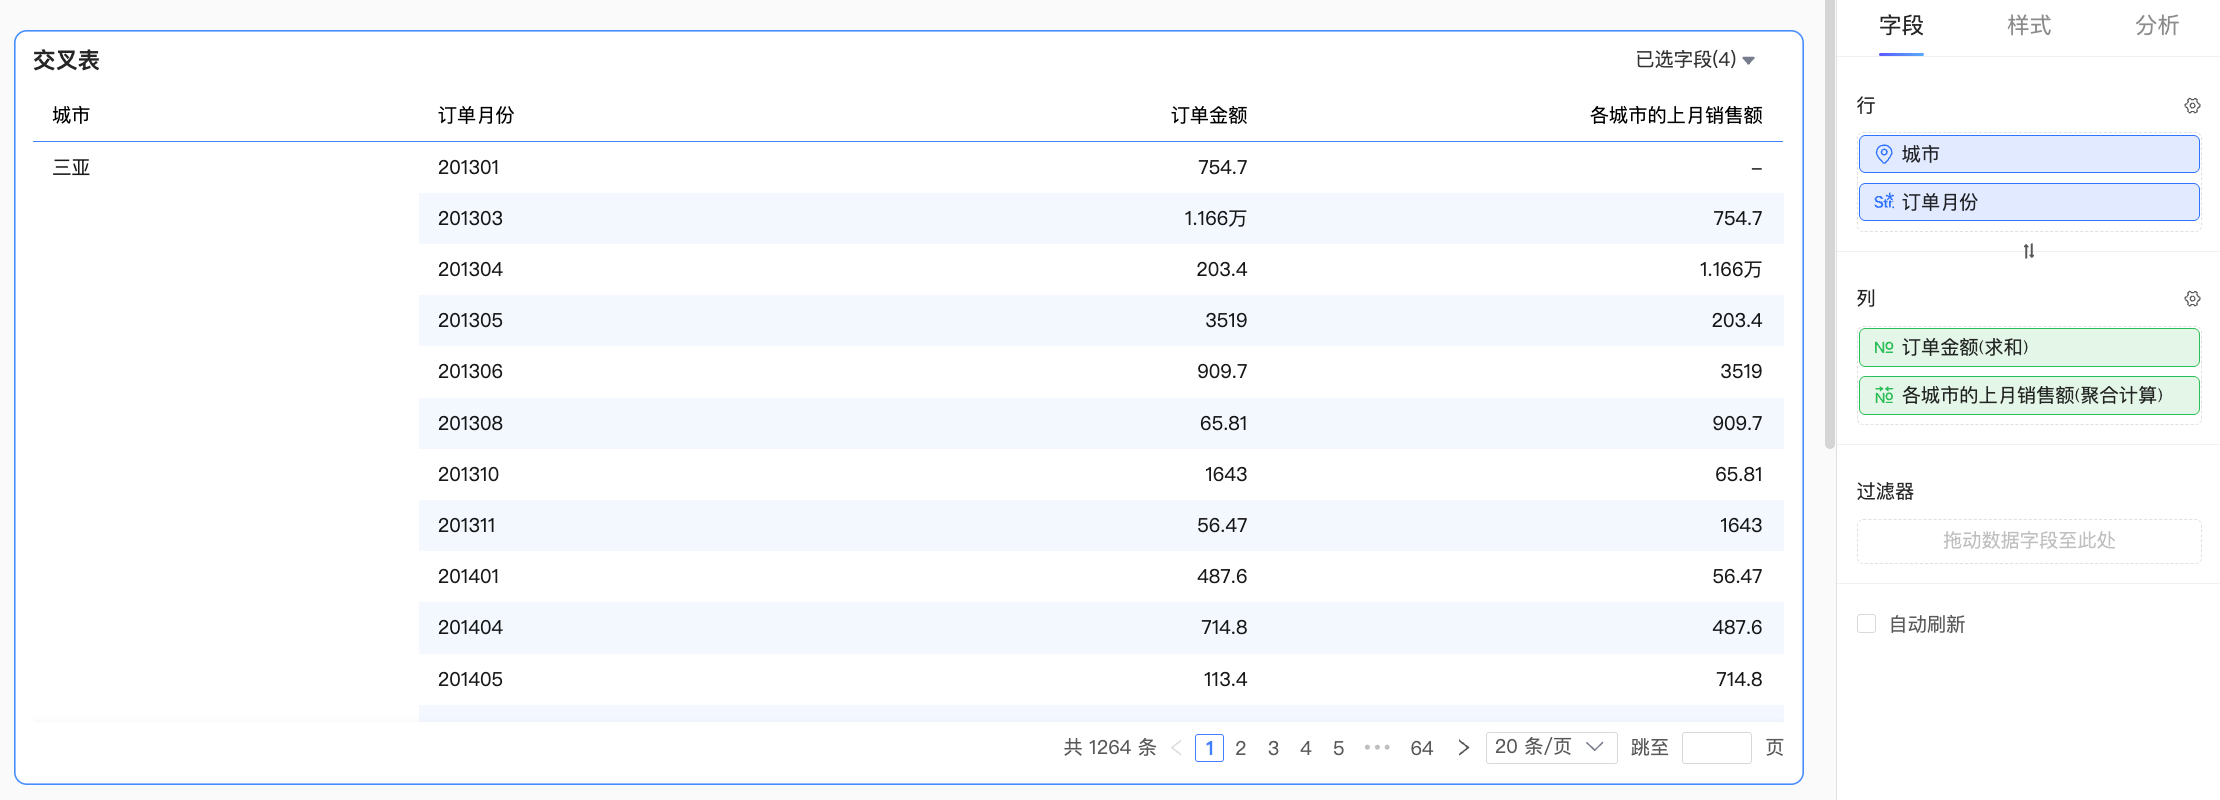Click the 201308 month cell
2220x800 pixels.
pyautogui.click(x=470, y=424)
